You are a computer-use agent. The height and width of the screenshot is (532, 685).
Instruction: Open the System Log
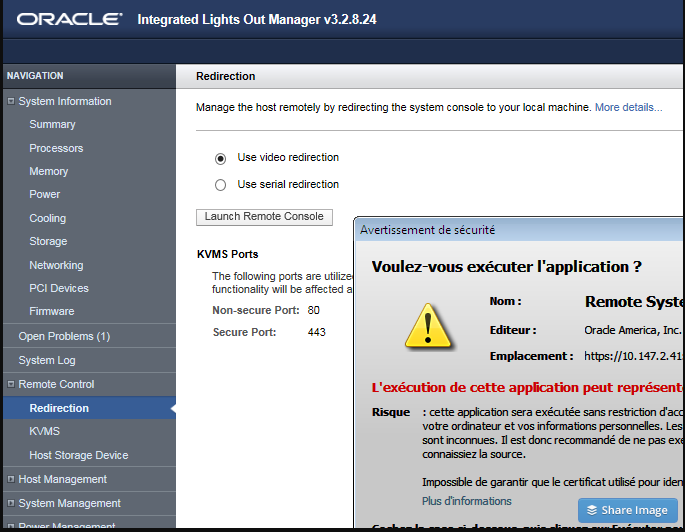47,360
